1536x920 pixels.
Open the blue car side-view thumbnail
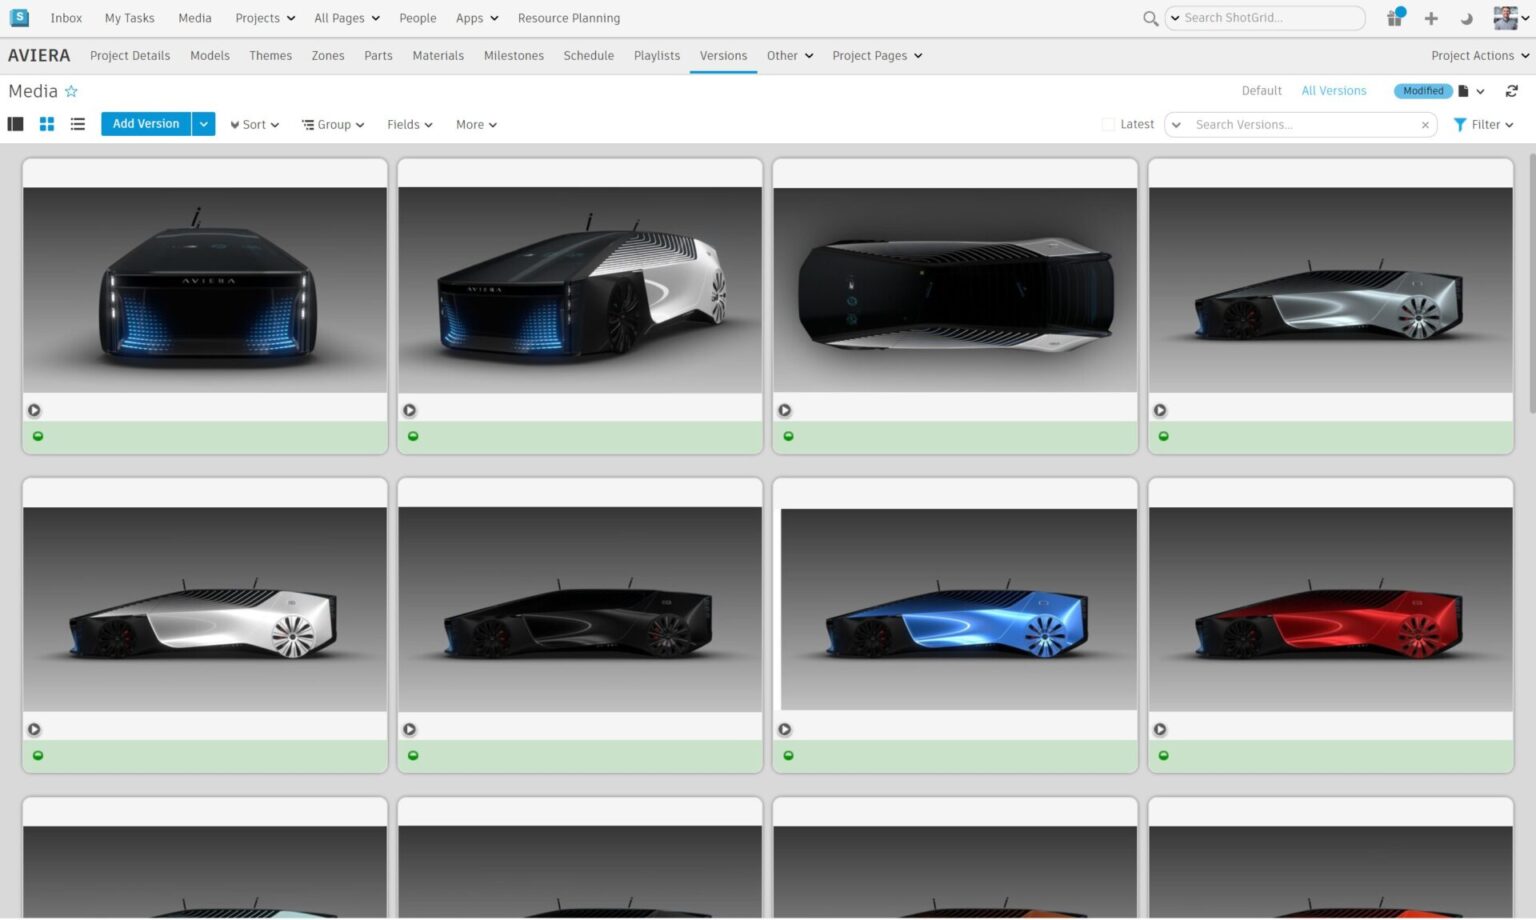point(955,610)
